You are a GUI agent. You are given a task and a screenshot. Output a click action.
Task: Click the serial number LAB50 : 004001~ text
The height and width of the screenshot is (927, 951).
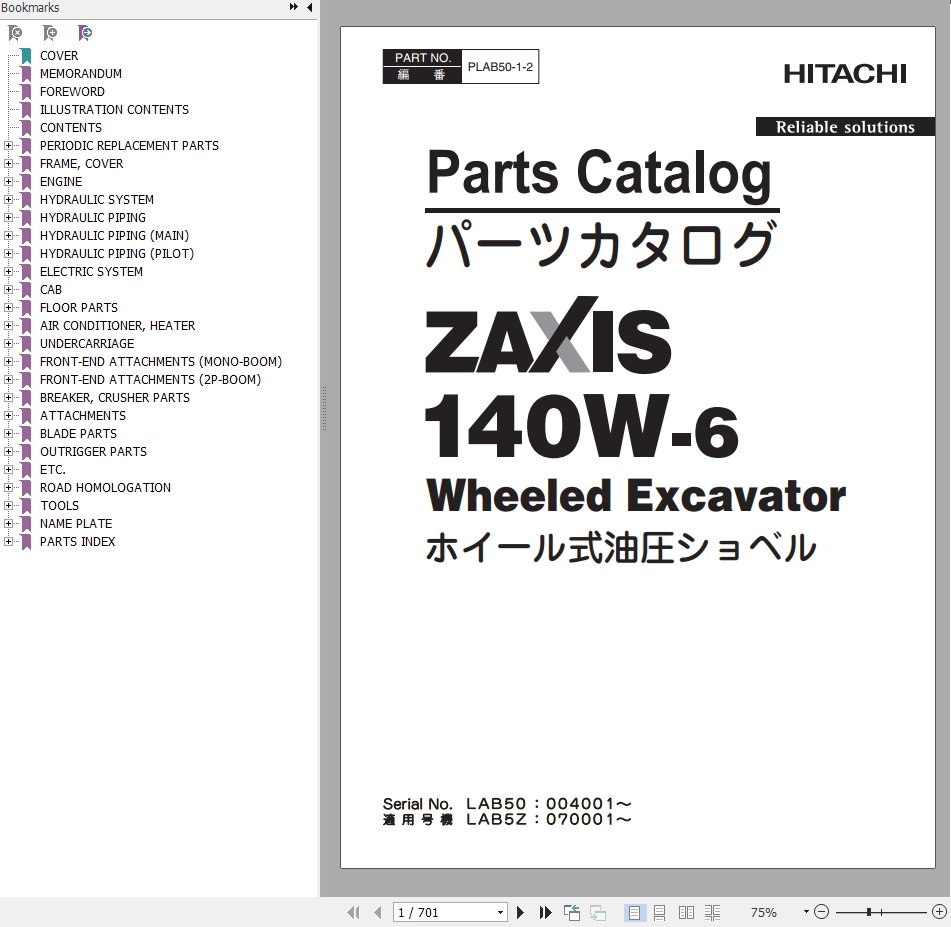coord(549,803)
